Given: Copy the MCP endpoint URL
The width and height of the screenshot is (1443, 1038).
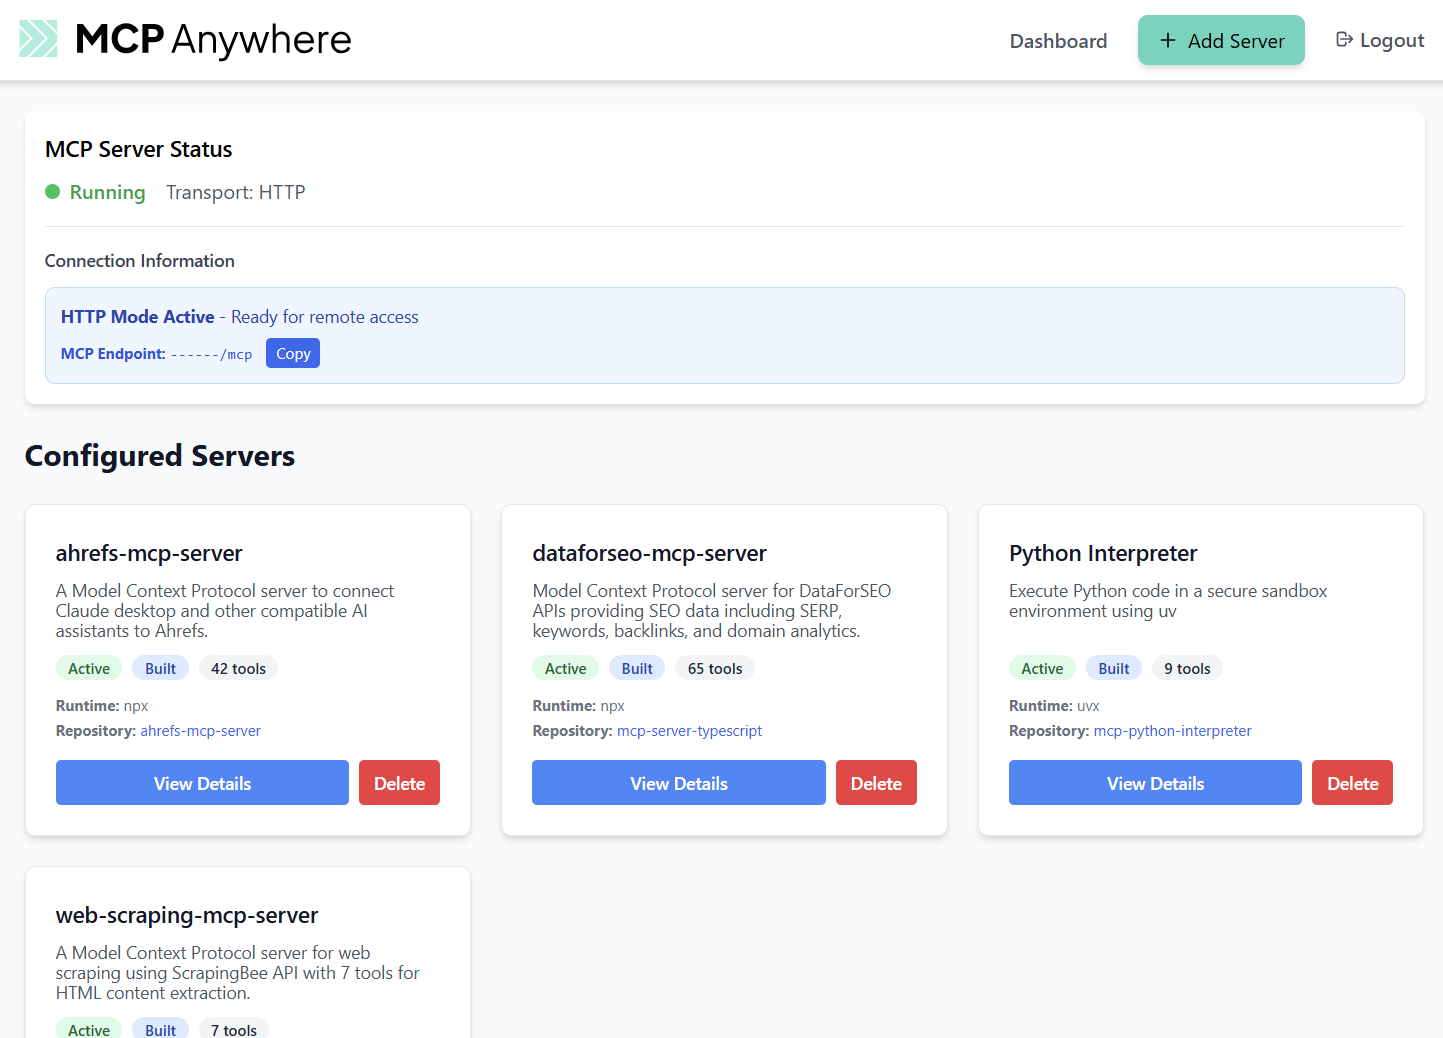Looking at the screenshot, I should 293,354.
